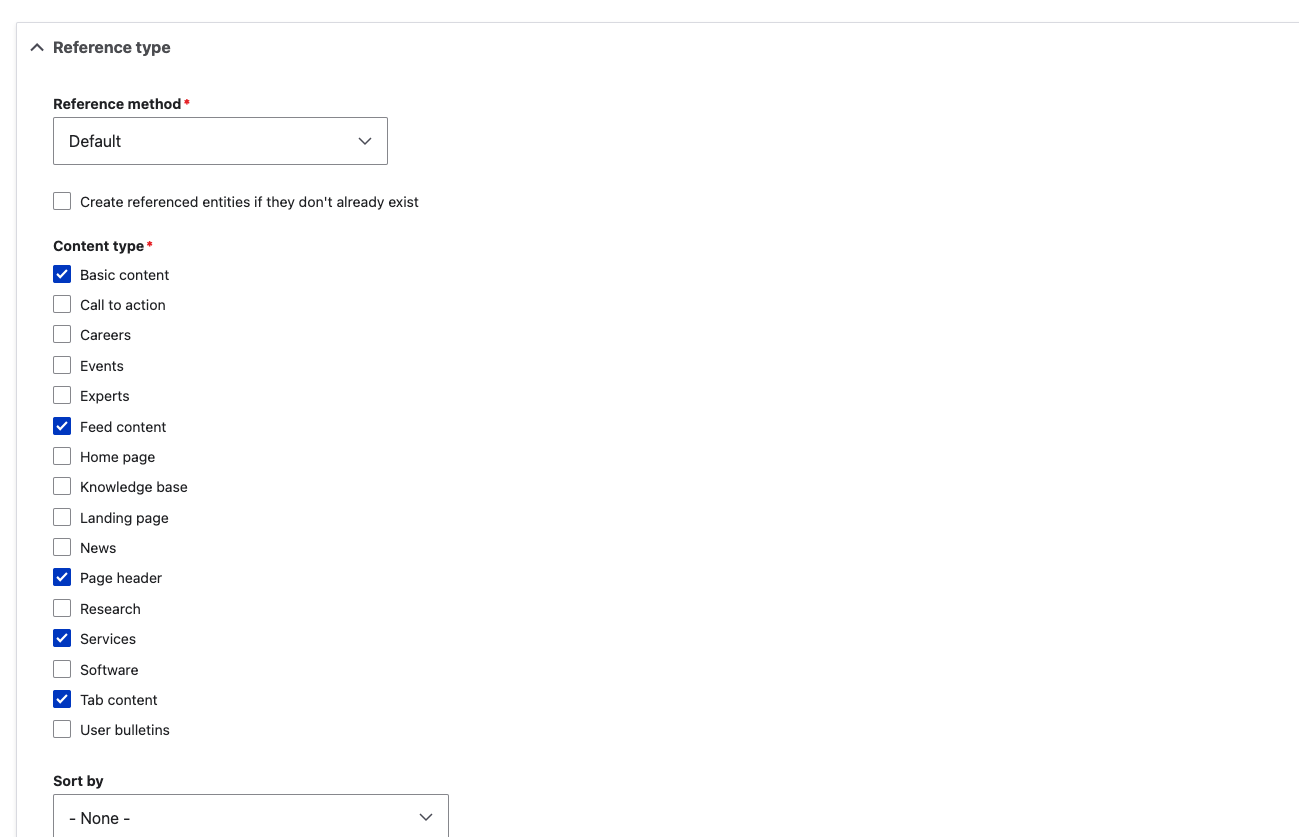This screenshot has height=837, width=1299.
Task: Check the Home page checkbox
Action: 62,457
